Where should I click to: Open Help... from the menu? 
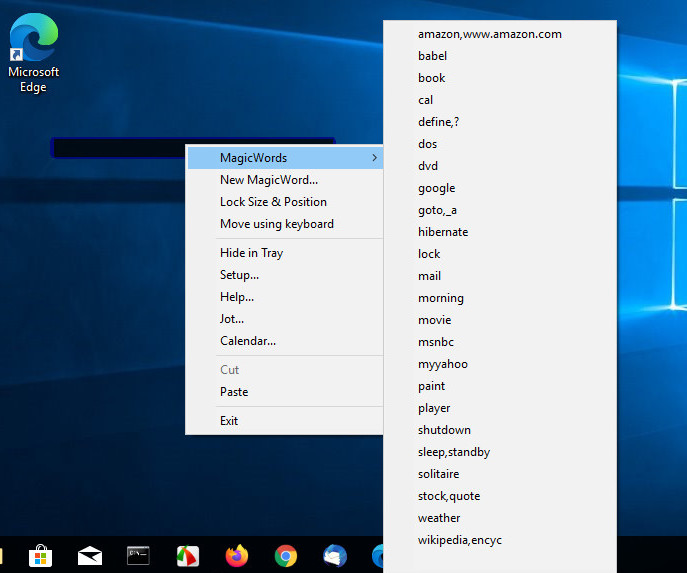point(285,297)
